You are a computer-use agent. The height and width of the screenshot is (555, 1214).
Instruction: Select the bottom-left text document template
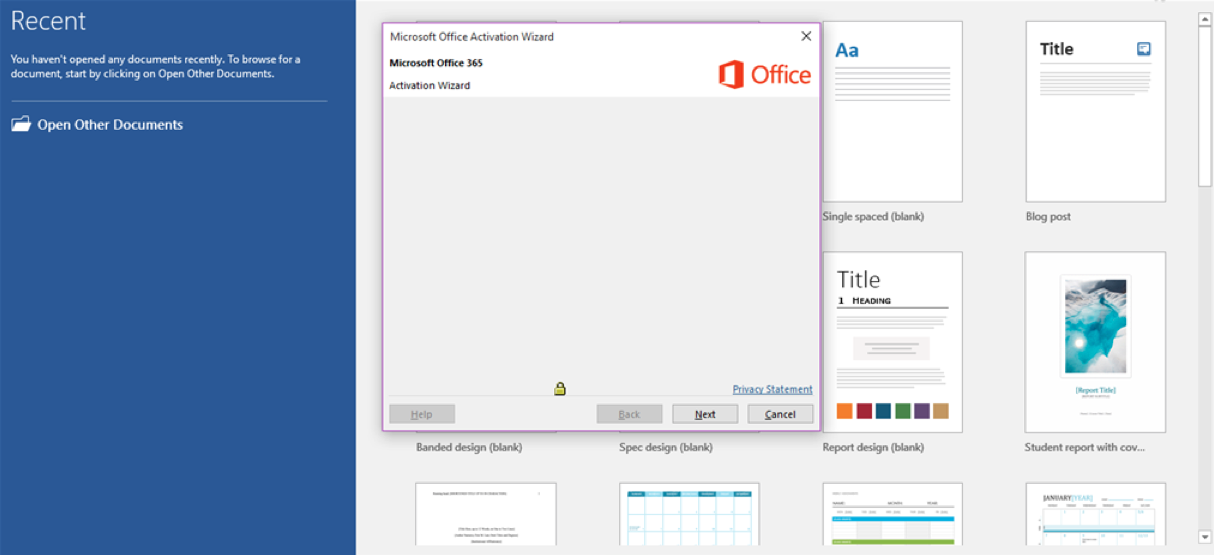486,514
